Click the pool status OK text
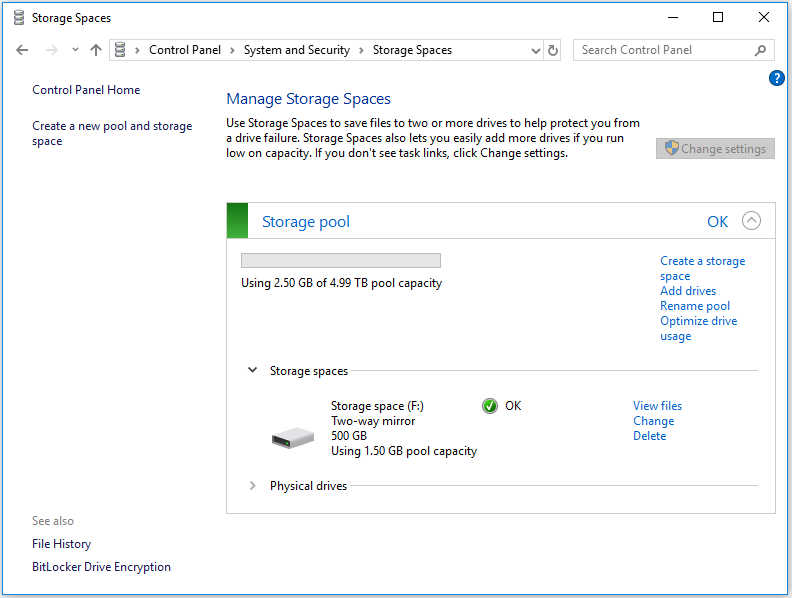Screen dimensions: 792x598 tap(717, 222)
